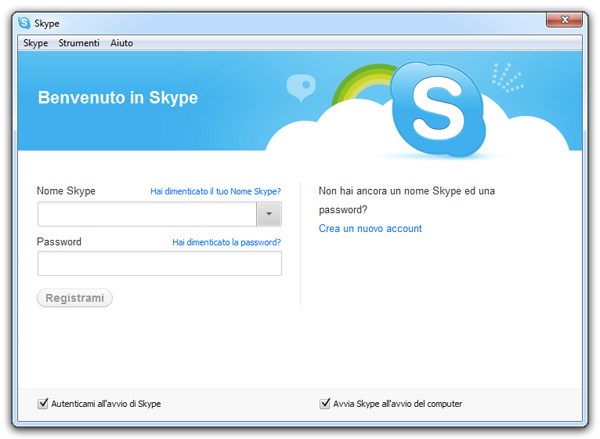Open the Aiuto menu
The height and width of the screenshot is (439, 600).
point(122,43)
